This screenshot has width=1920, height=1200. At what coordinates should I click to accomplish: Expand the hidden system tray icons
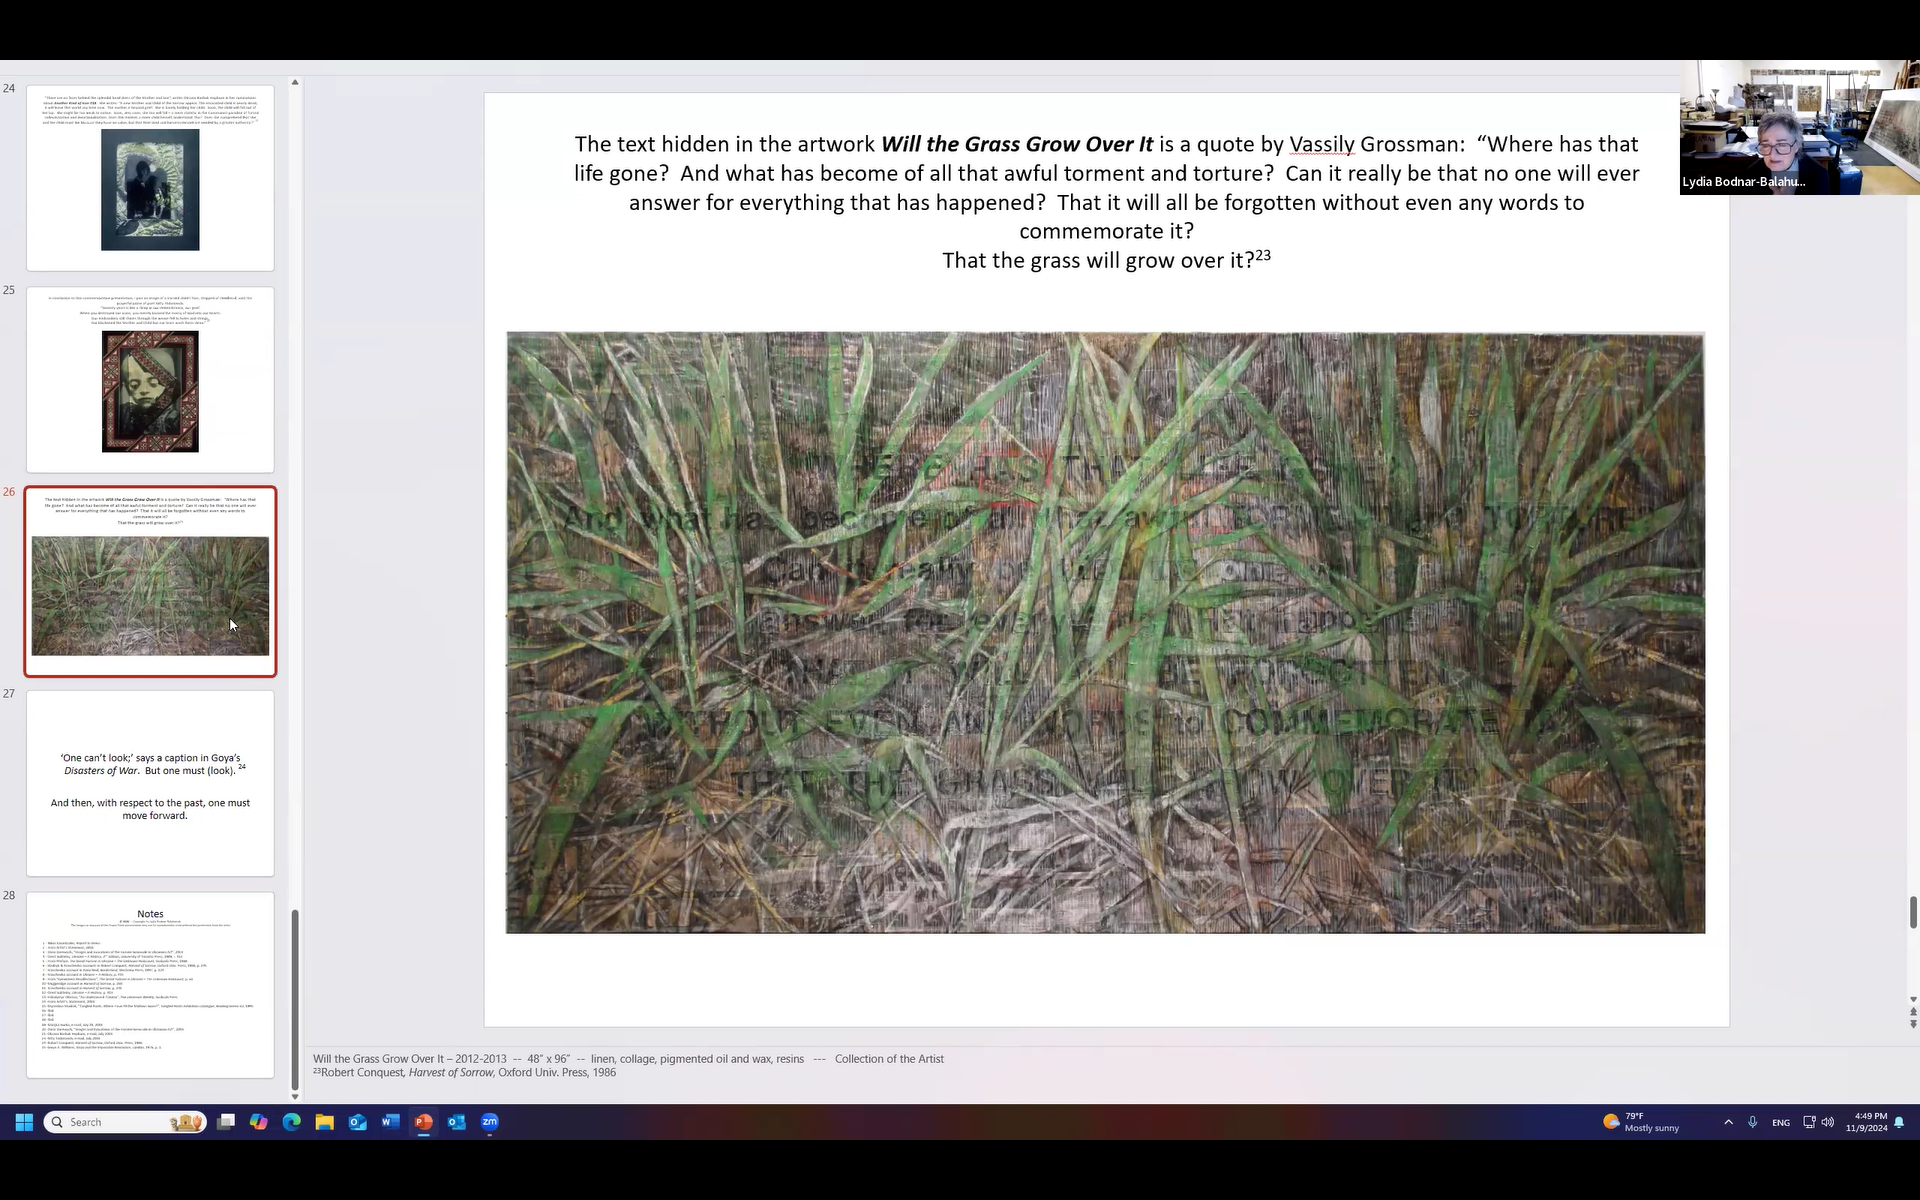[x=1728, y=1122]
